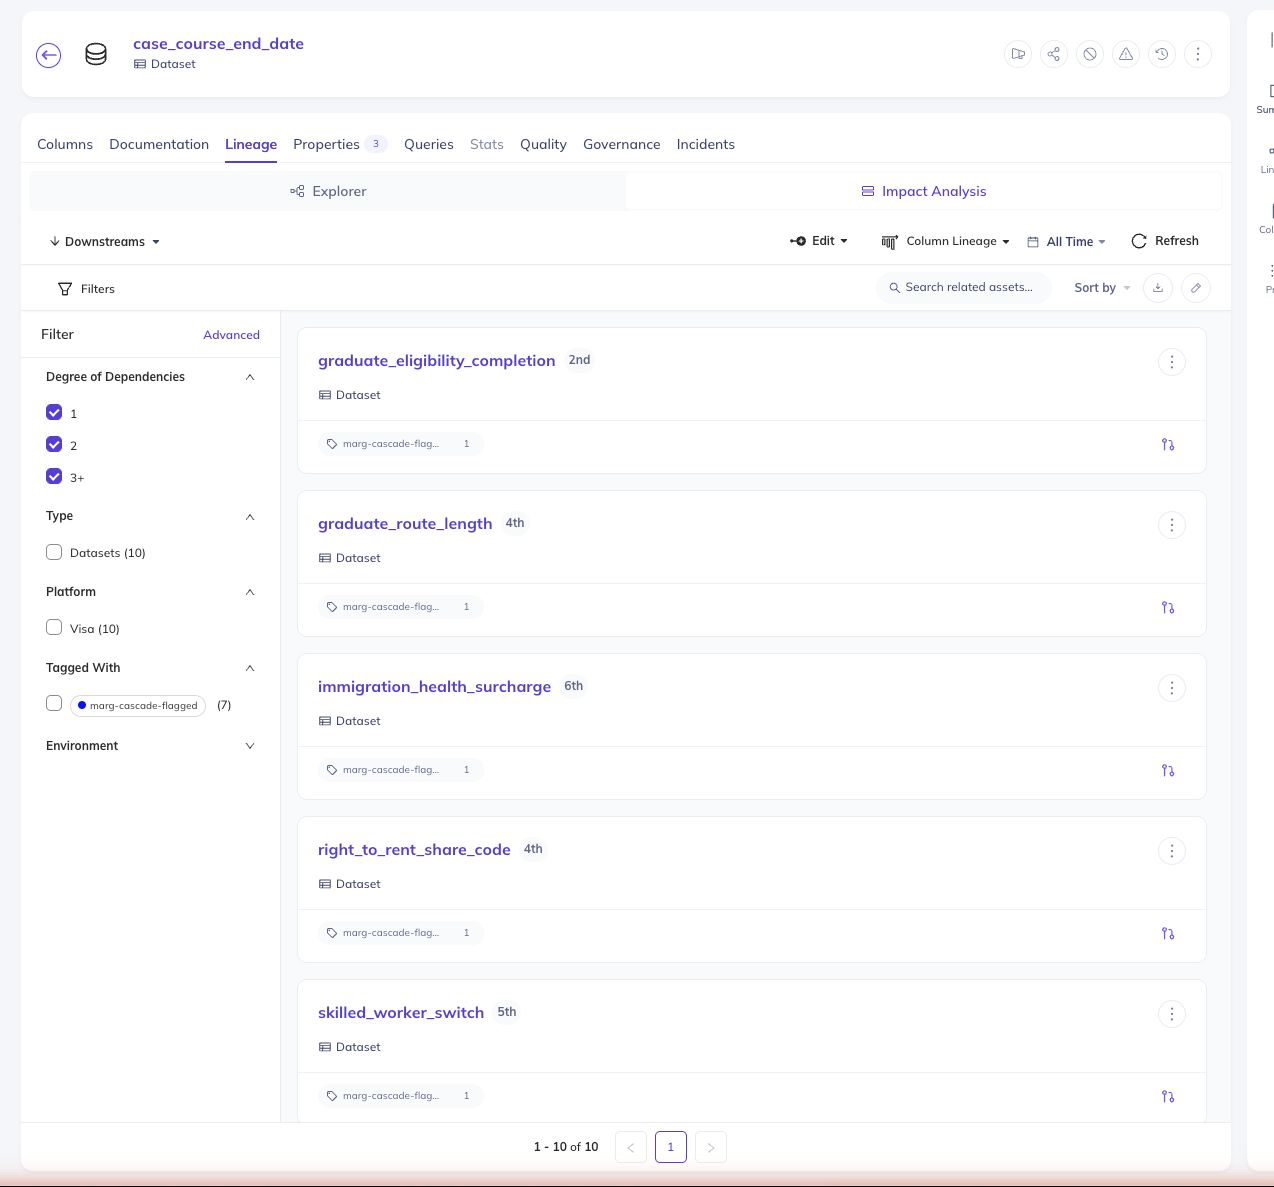Open the graduate_eligibility_completion dataset
Screen dimensions: 1274x1187
436,361
